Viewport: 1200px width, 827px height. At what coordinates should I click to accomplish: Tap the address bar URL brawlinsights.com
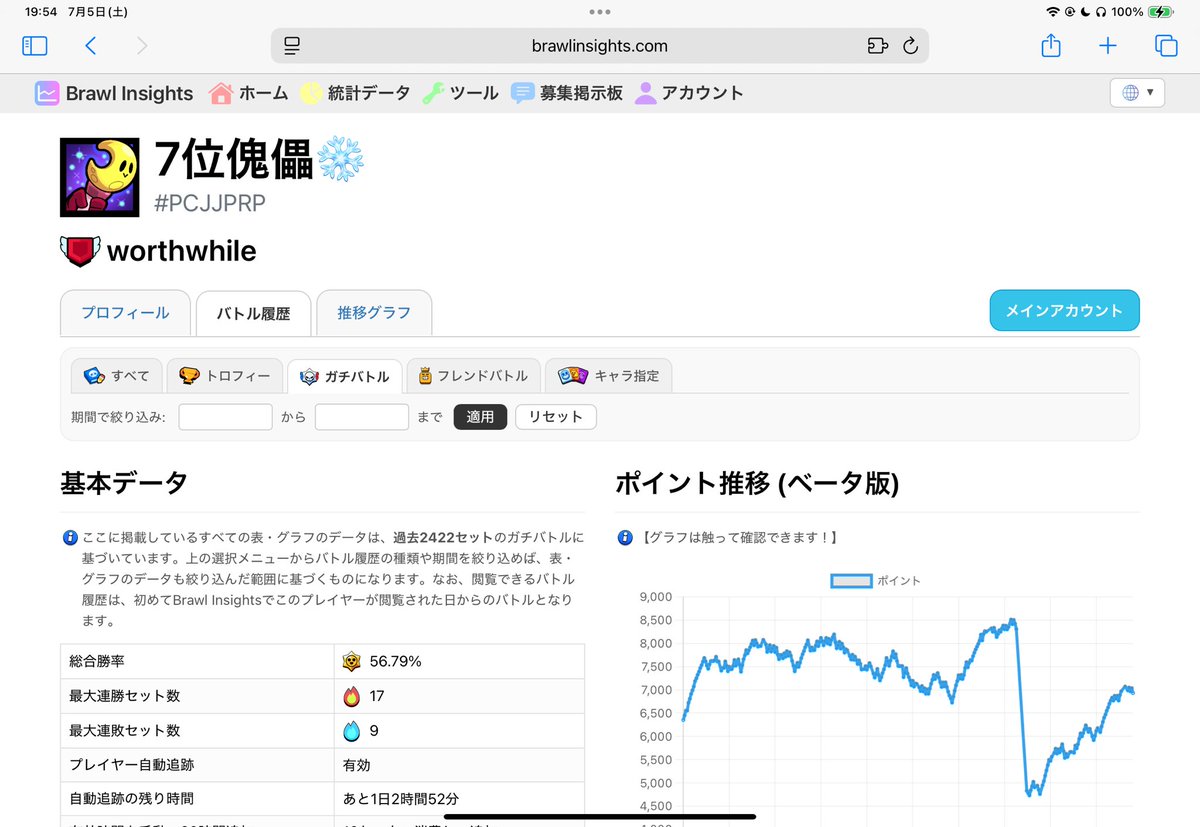click(600, 46)
